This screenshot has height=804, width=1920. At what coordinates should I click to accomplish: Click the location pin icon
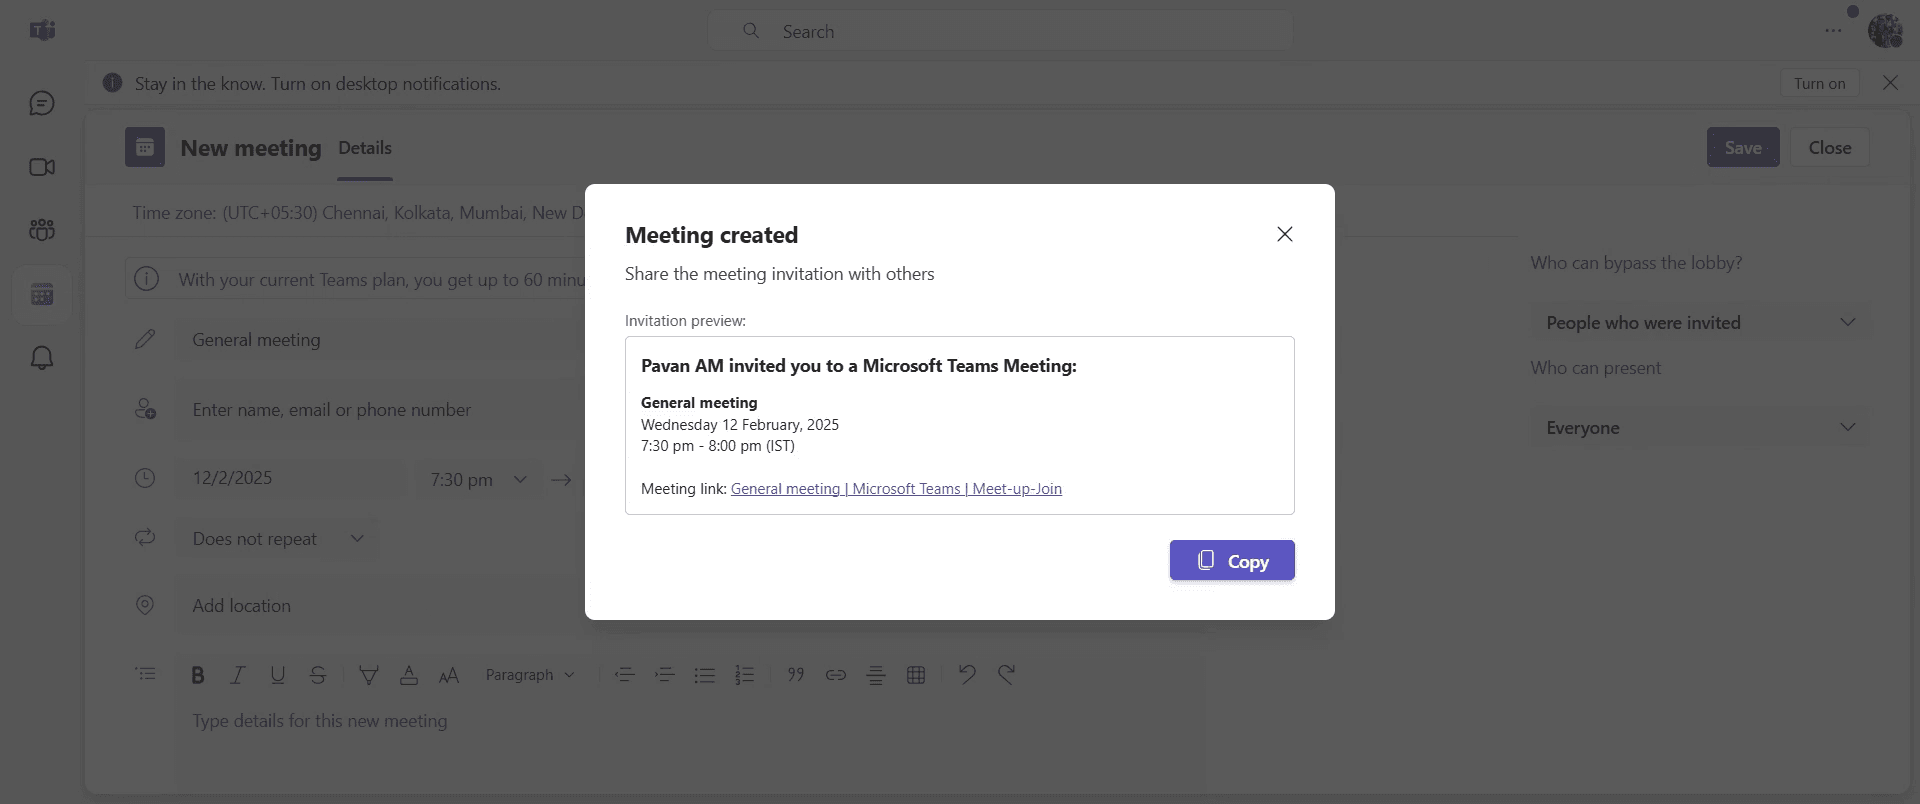[145, 605]
